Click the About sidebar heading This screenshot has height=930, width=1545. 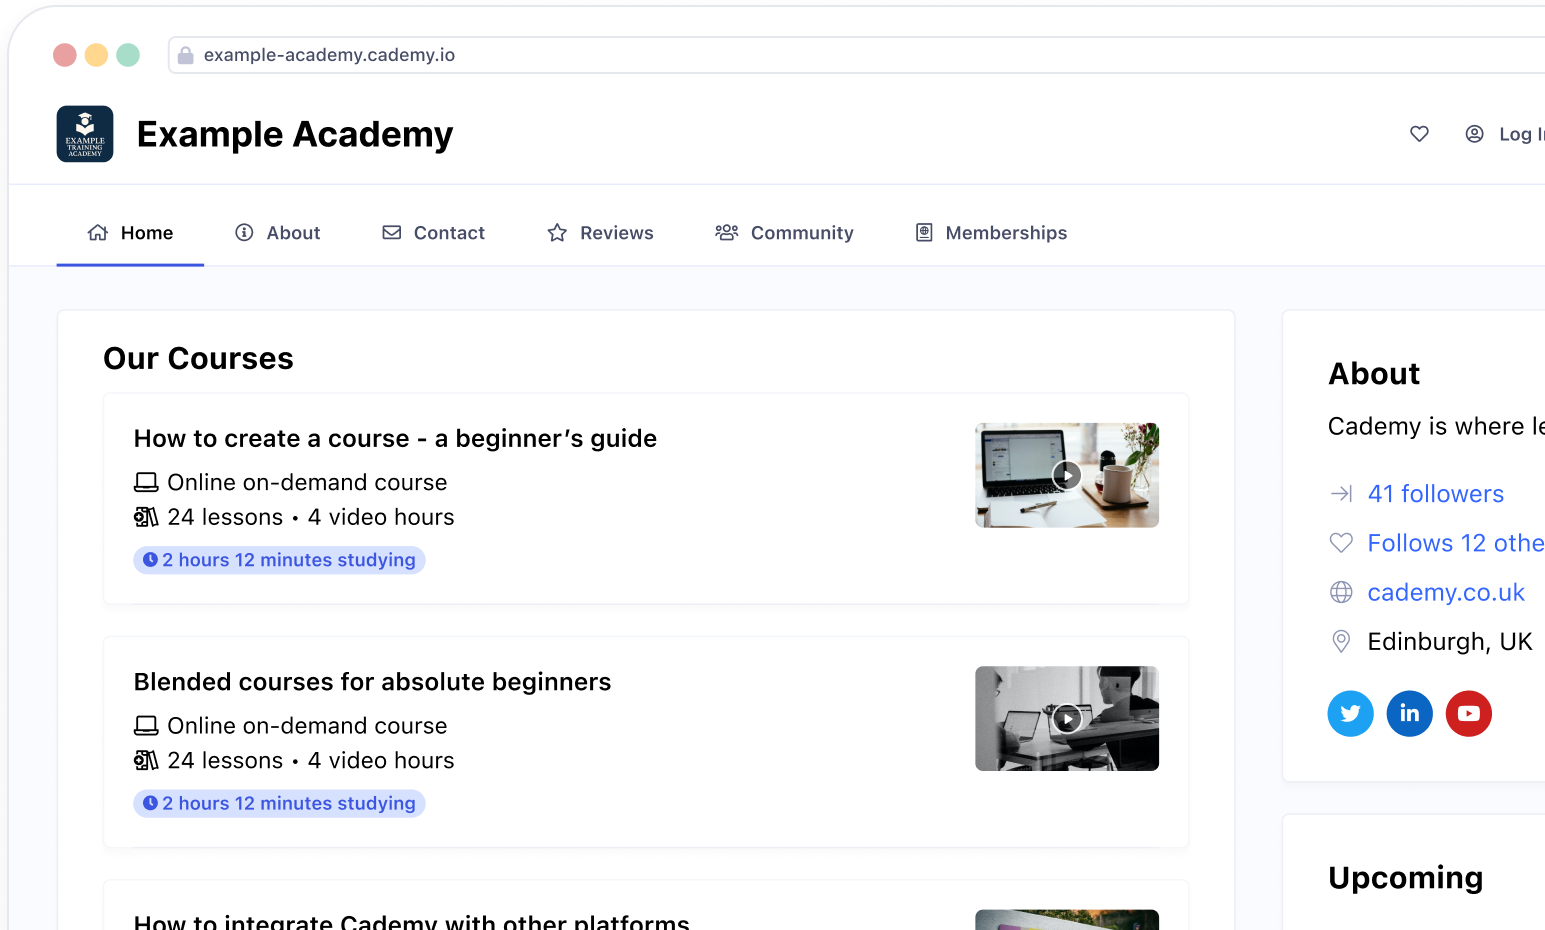click(1374, 373)
